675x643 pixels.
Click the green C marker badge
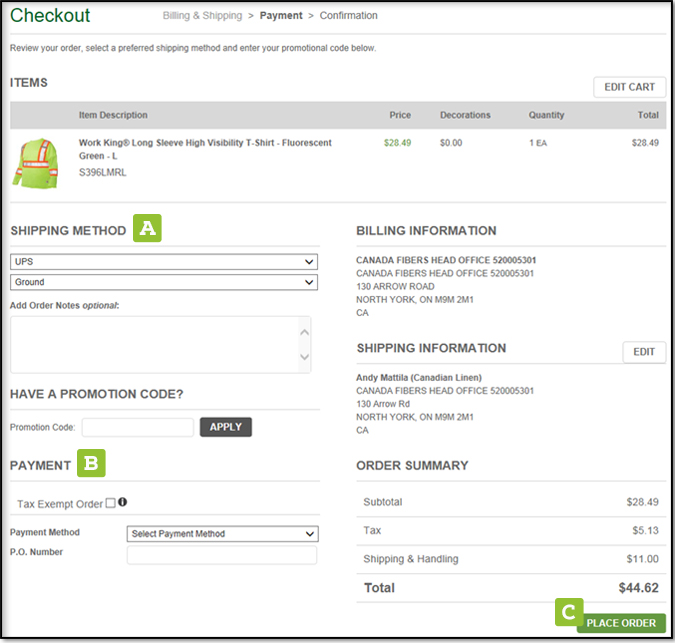click(x=569, y=610)
